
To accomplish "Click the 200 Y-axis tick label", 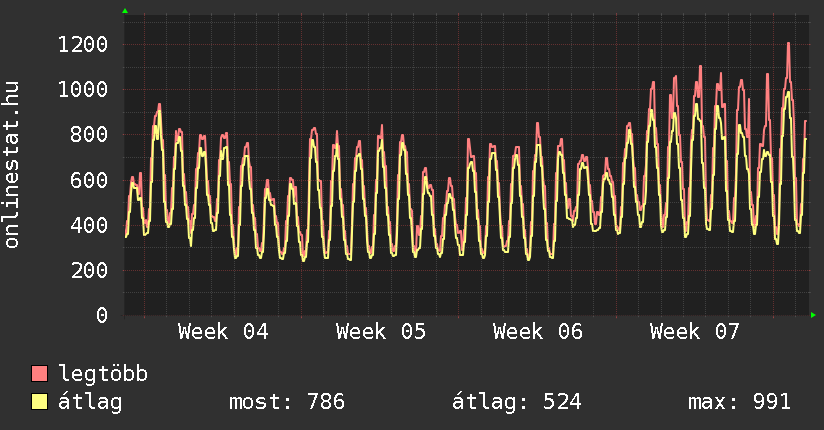I will [89, 270].
